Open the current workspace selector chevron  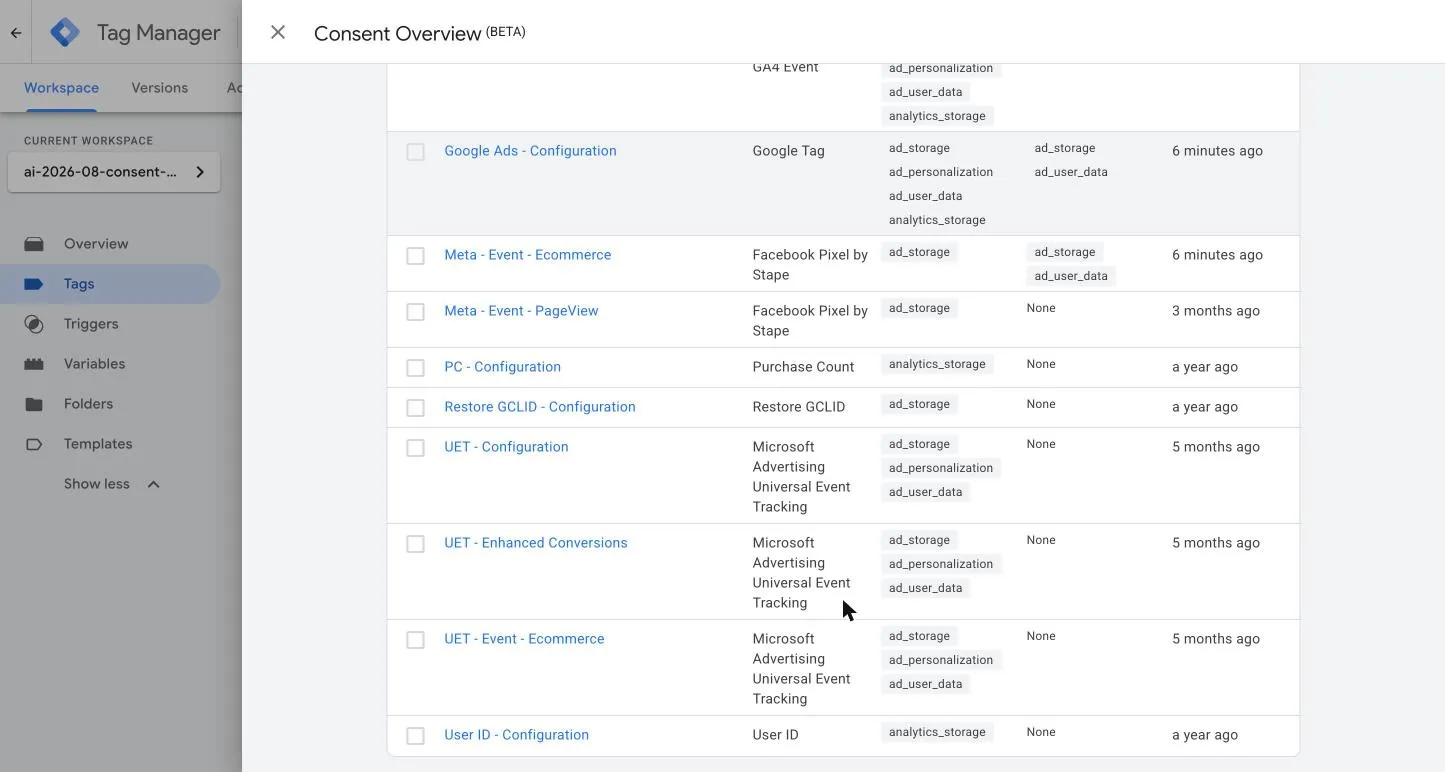pyautogui.click(x=200, y=172)
